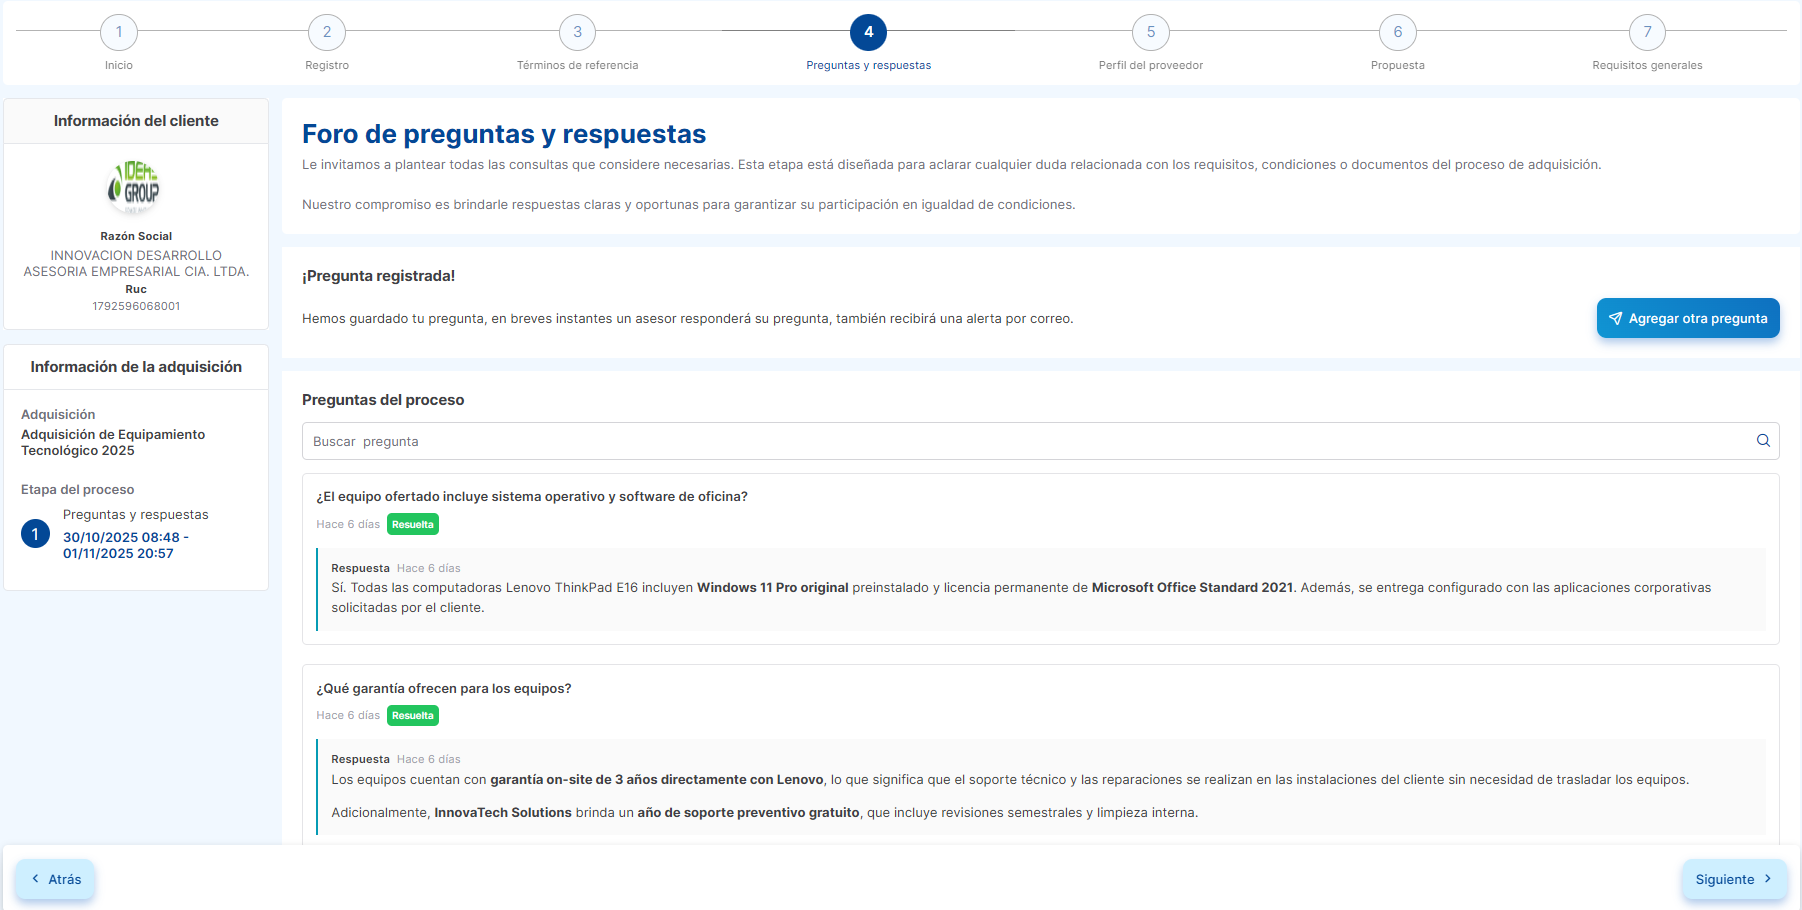Click the IDEM Group company logo

pos(135,187)
